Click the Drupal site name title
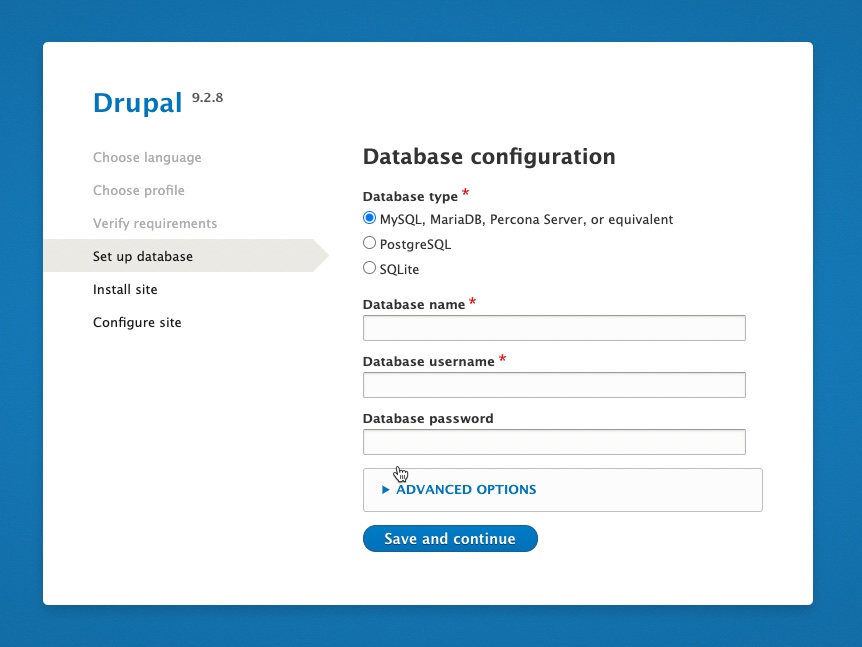The image size is (862, 647). pyautogui.click(x=137, y=103)
